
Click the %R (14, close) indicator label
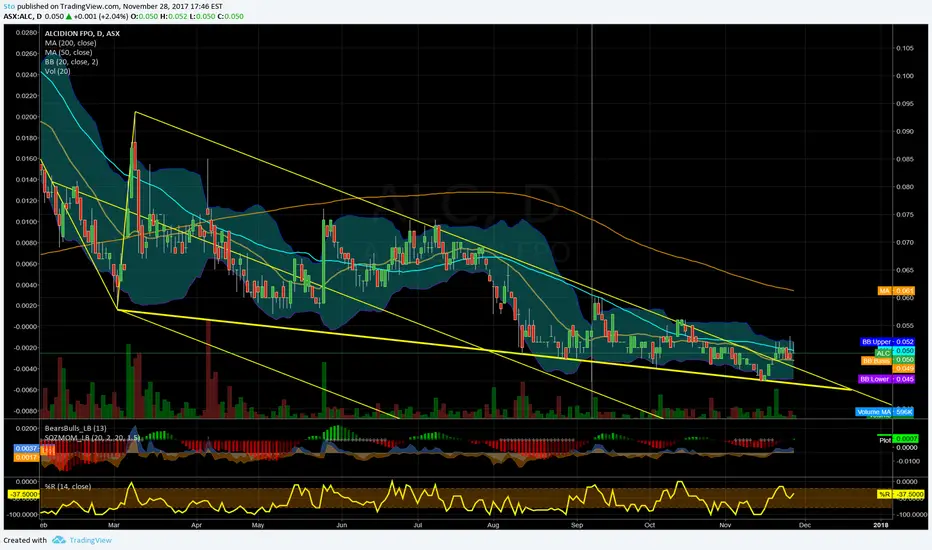tap(68, 486)
